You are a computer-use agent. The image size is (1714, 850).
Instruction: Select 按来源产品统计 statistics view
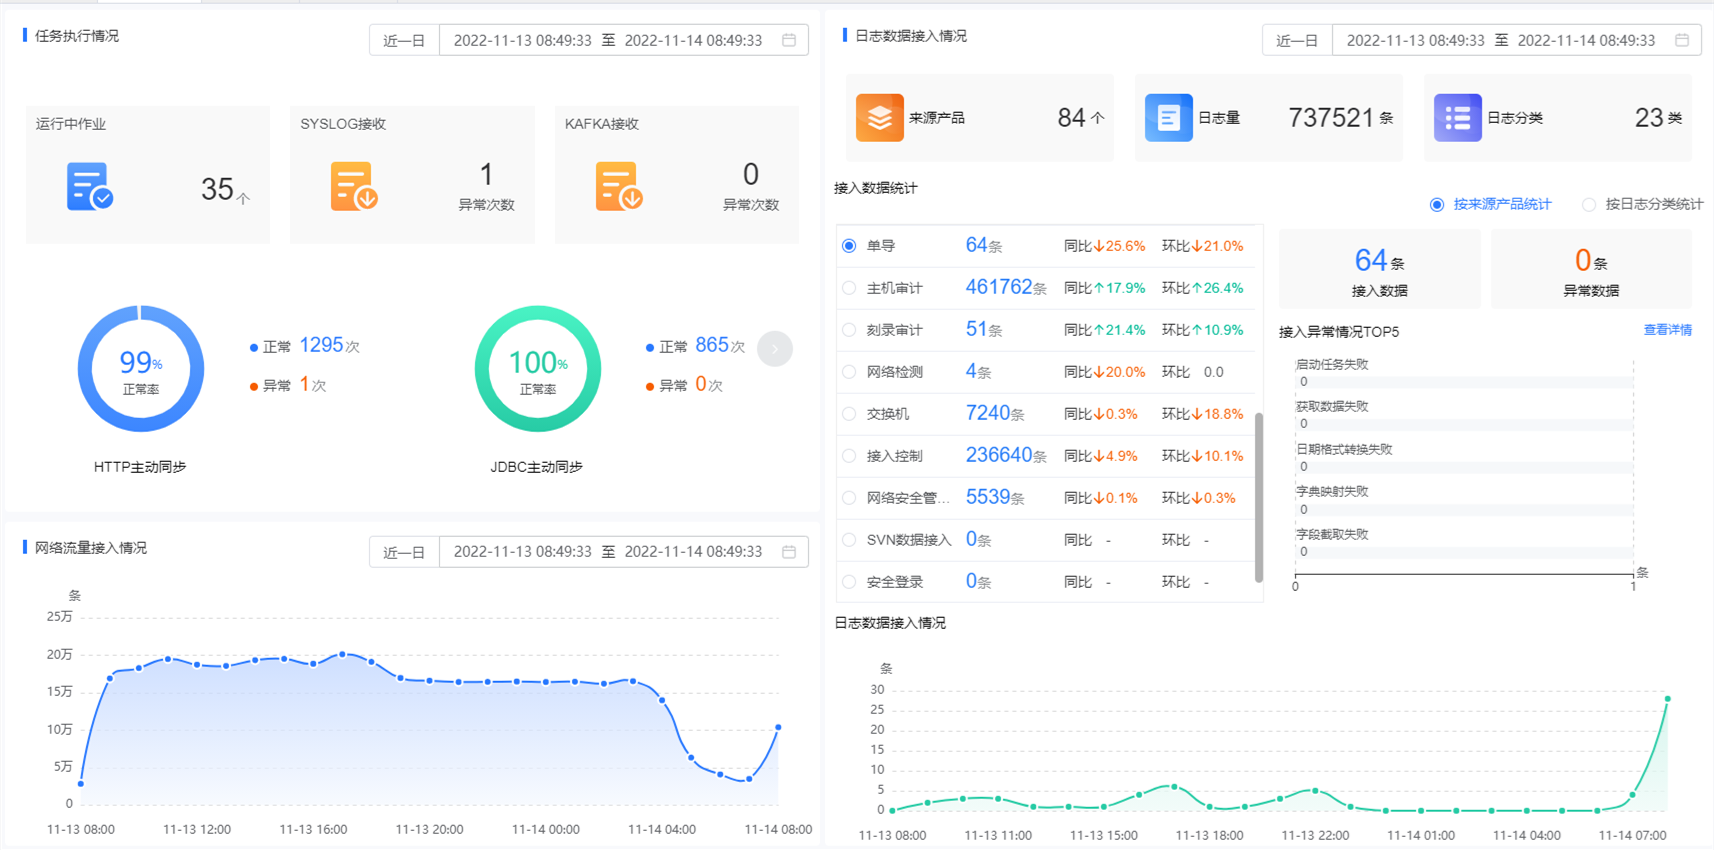click(1437, 205)
